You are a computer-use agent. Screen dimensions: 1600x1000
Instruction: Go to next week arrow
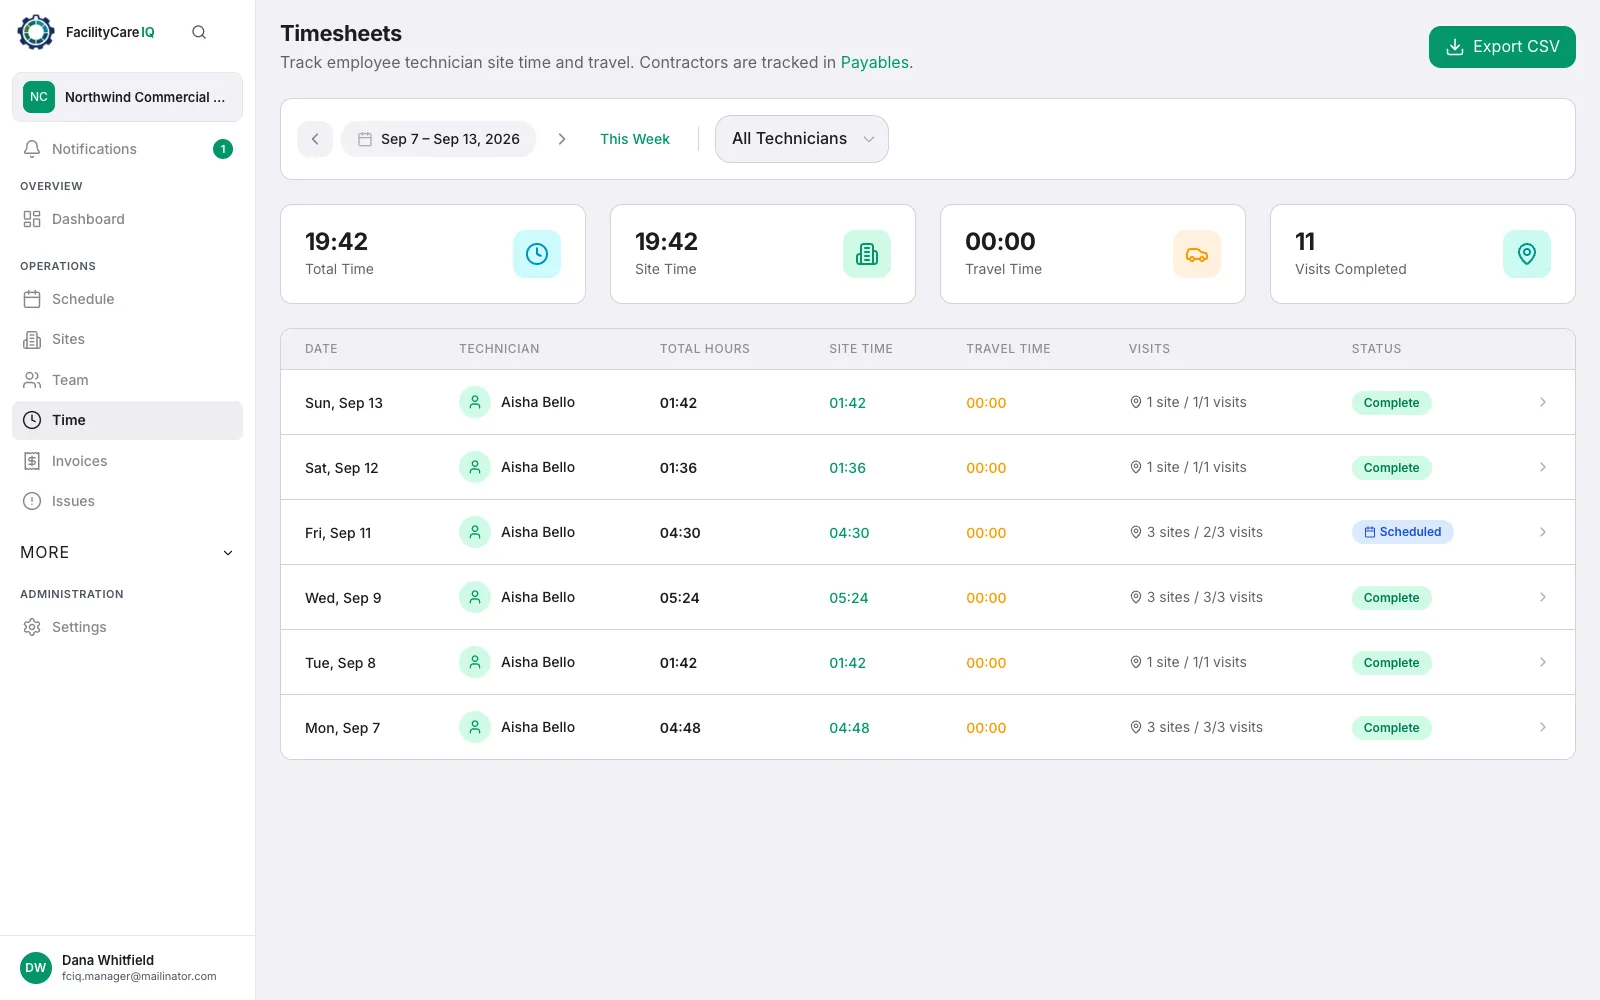[562, 139]
